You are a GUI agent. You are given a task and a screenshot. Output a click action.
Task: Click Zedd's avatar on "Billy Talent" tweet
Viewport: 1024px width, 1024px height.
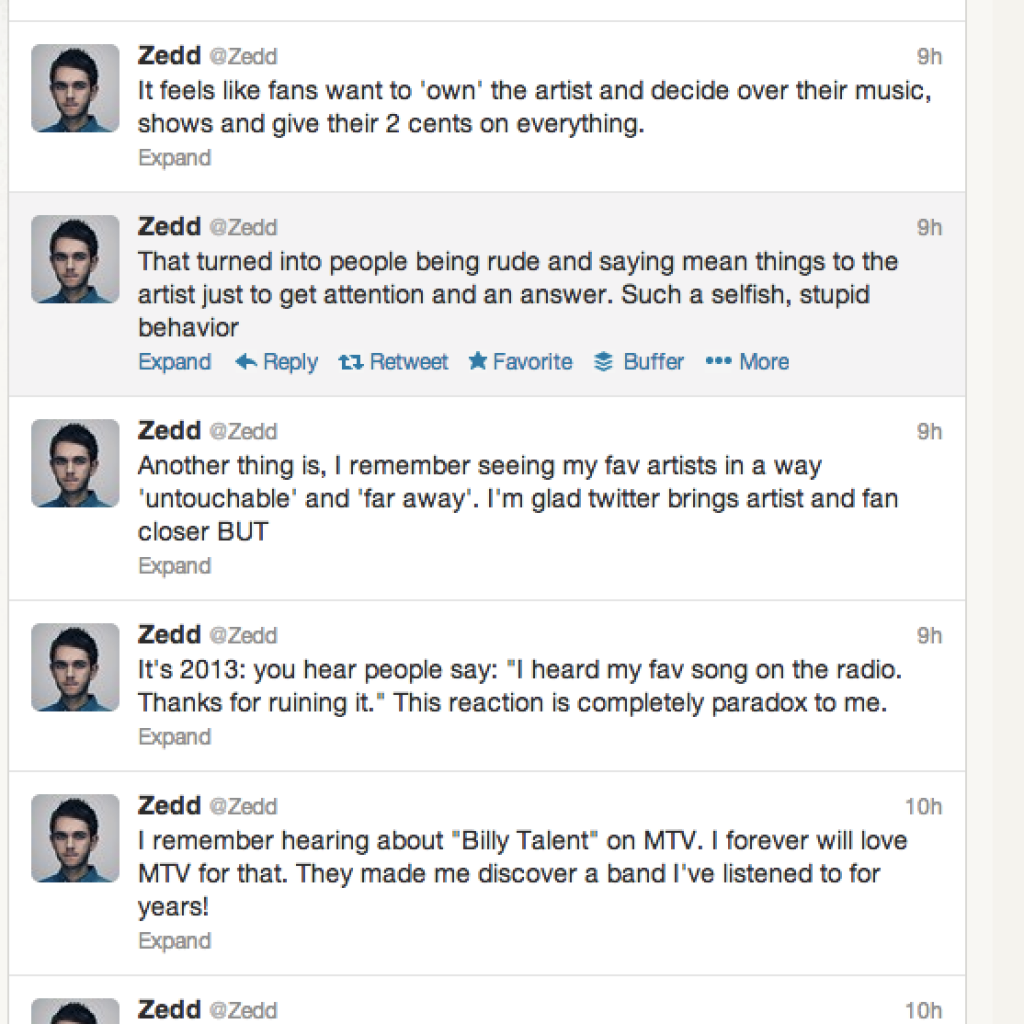click(x=75, y=838)
